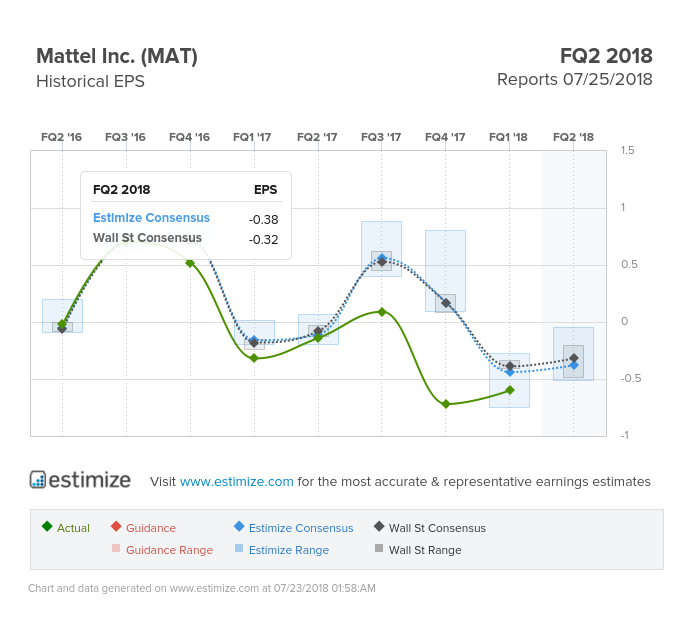
Task: Click the -0.32 Wall St Consensus tooltip value
Action: pyautogui.click(x=263, y=240)
